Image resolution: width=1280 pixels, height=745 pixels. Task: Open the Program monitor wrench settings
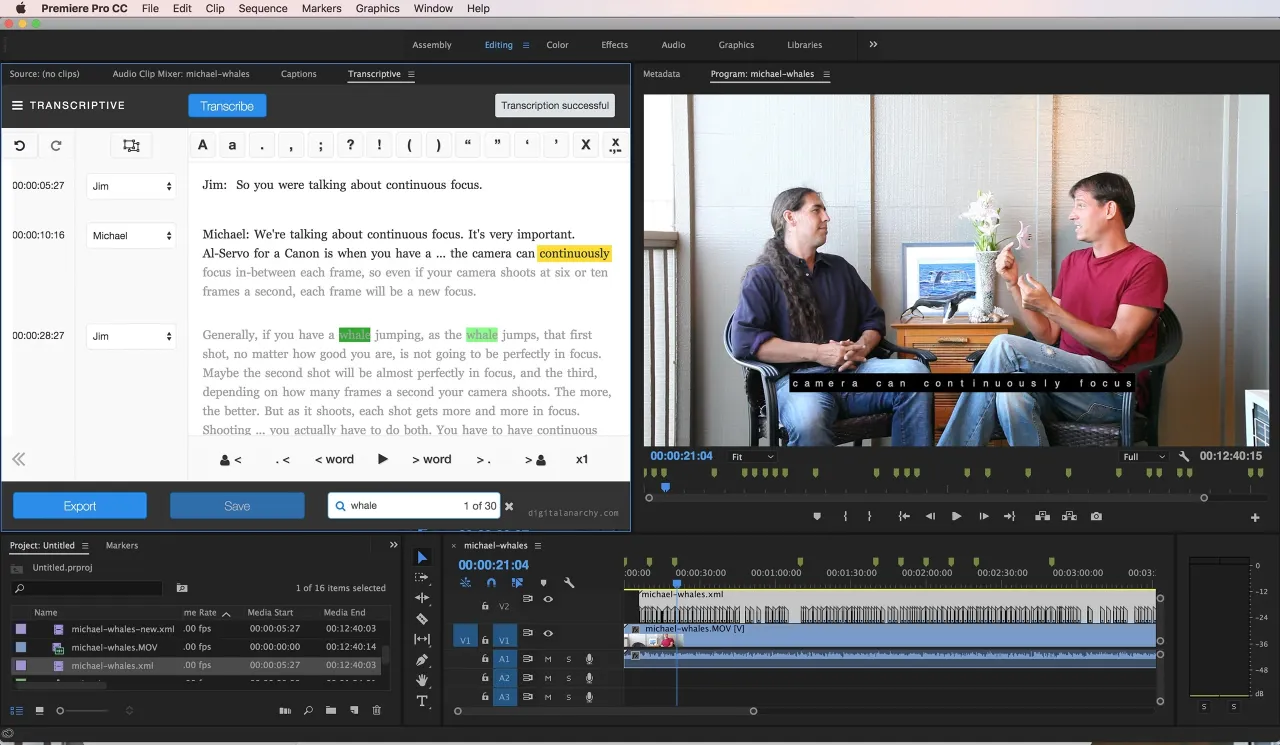pos(1184,456)
